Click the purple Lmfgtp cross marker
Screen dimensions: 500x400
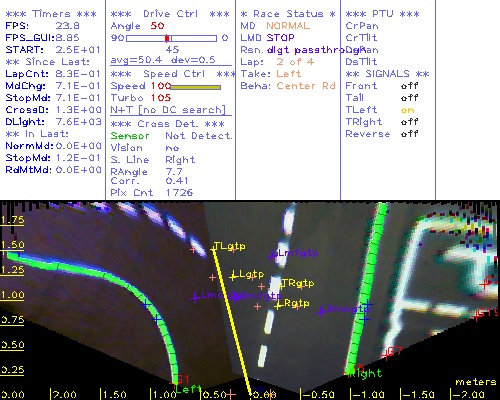click(x=272, y=256)
